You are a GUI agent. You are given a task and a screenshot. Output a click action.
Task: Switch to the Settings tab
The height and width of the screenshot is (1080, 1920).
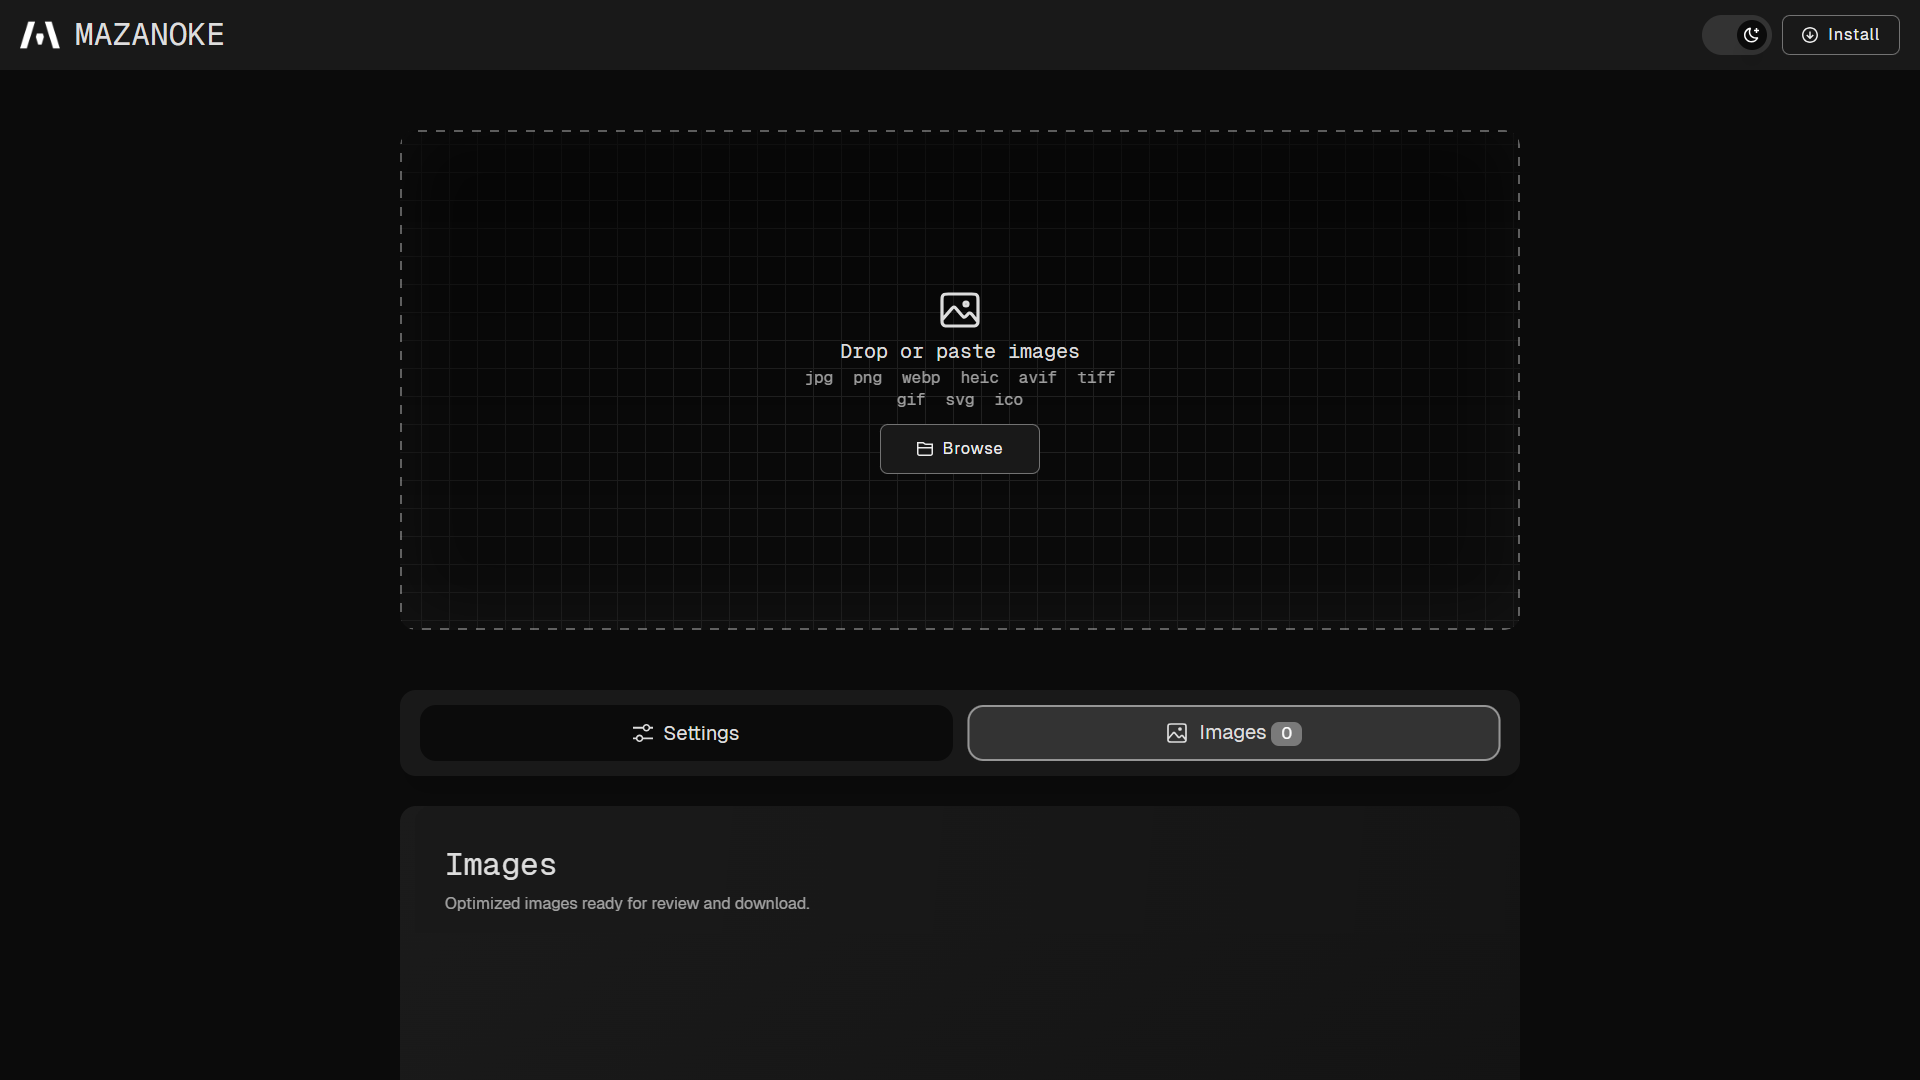click(686, 733)
